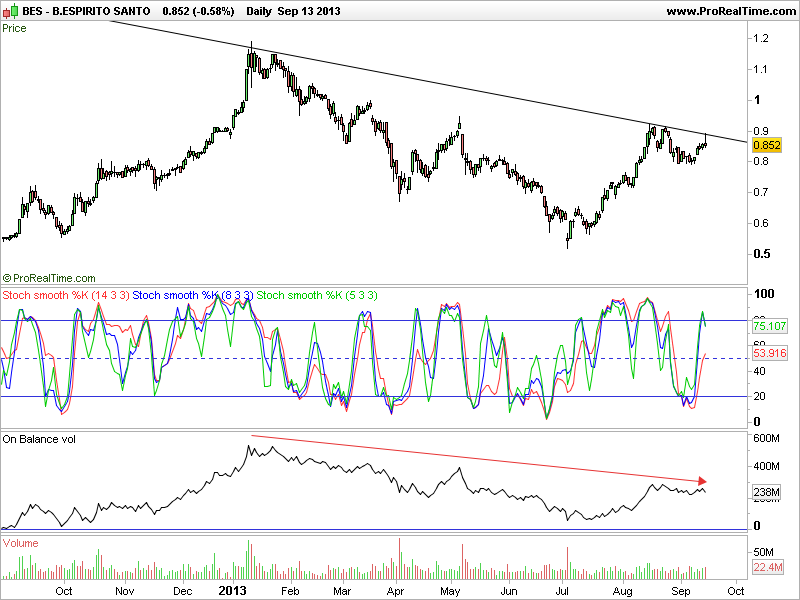Image resolution: width=800 pixels, height=600 pixels.
Task: Open the www.ProRealTime.com link in header
Action: pyautogui.click(x=732, y=11)
